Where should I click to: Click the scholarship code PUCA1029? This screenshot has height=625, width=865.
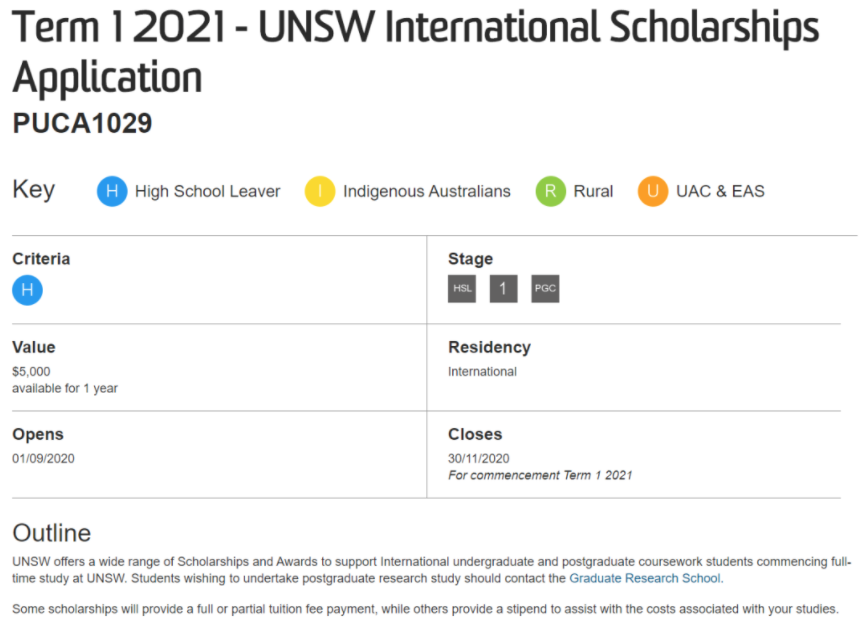click(x=82, y=124)
